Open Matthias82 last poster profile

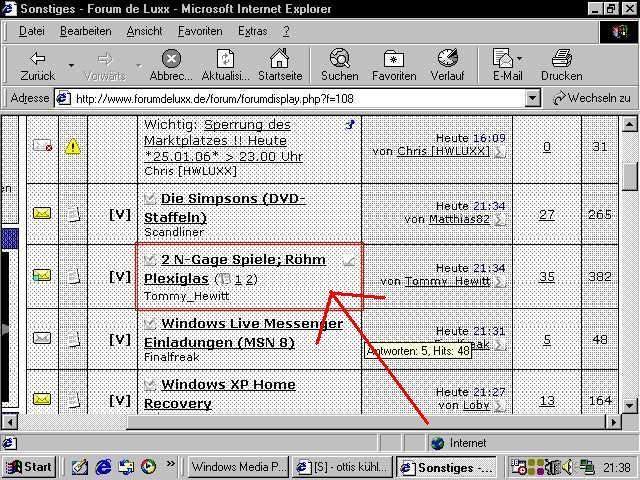pyautogui.click(x=459, y=219)
